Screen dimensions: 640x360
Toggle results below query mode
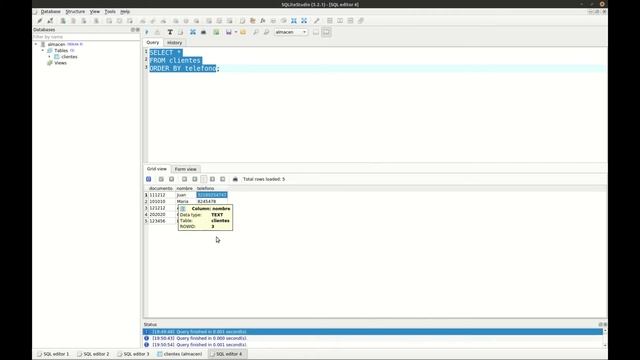pos(327,32)
